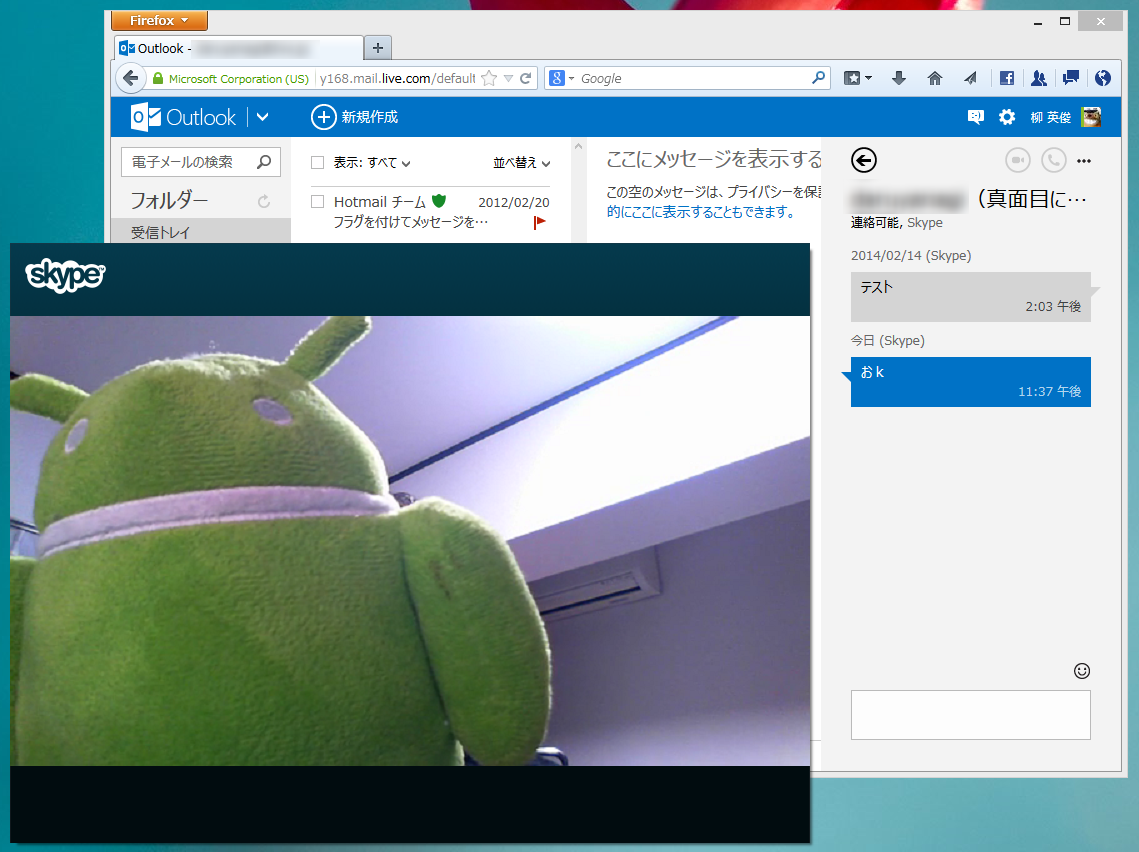Click the Skype message input field
1139x852 pixels.
coord(970,714)
